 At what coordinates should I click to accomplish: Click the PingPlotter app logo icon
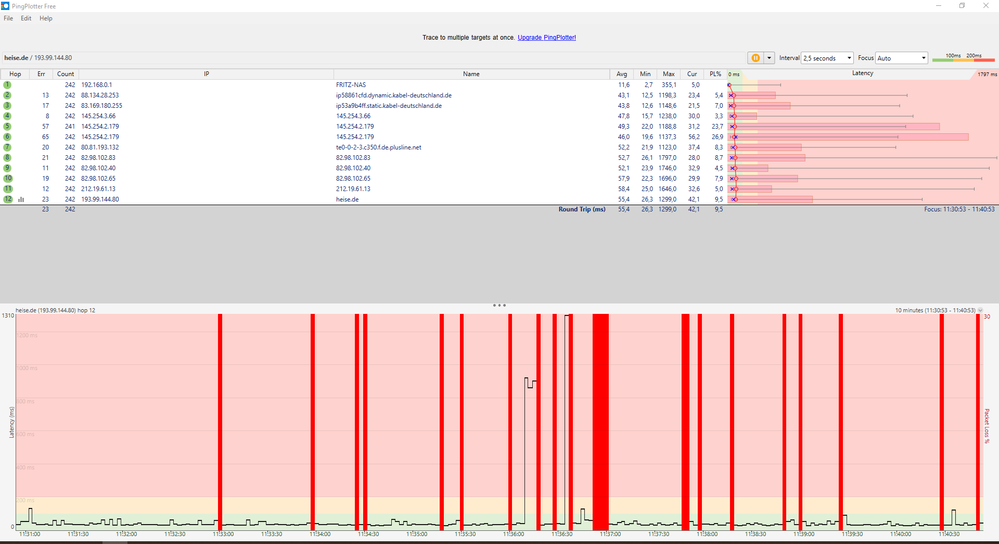click(x=6, y=5)
